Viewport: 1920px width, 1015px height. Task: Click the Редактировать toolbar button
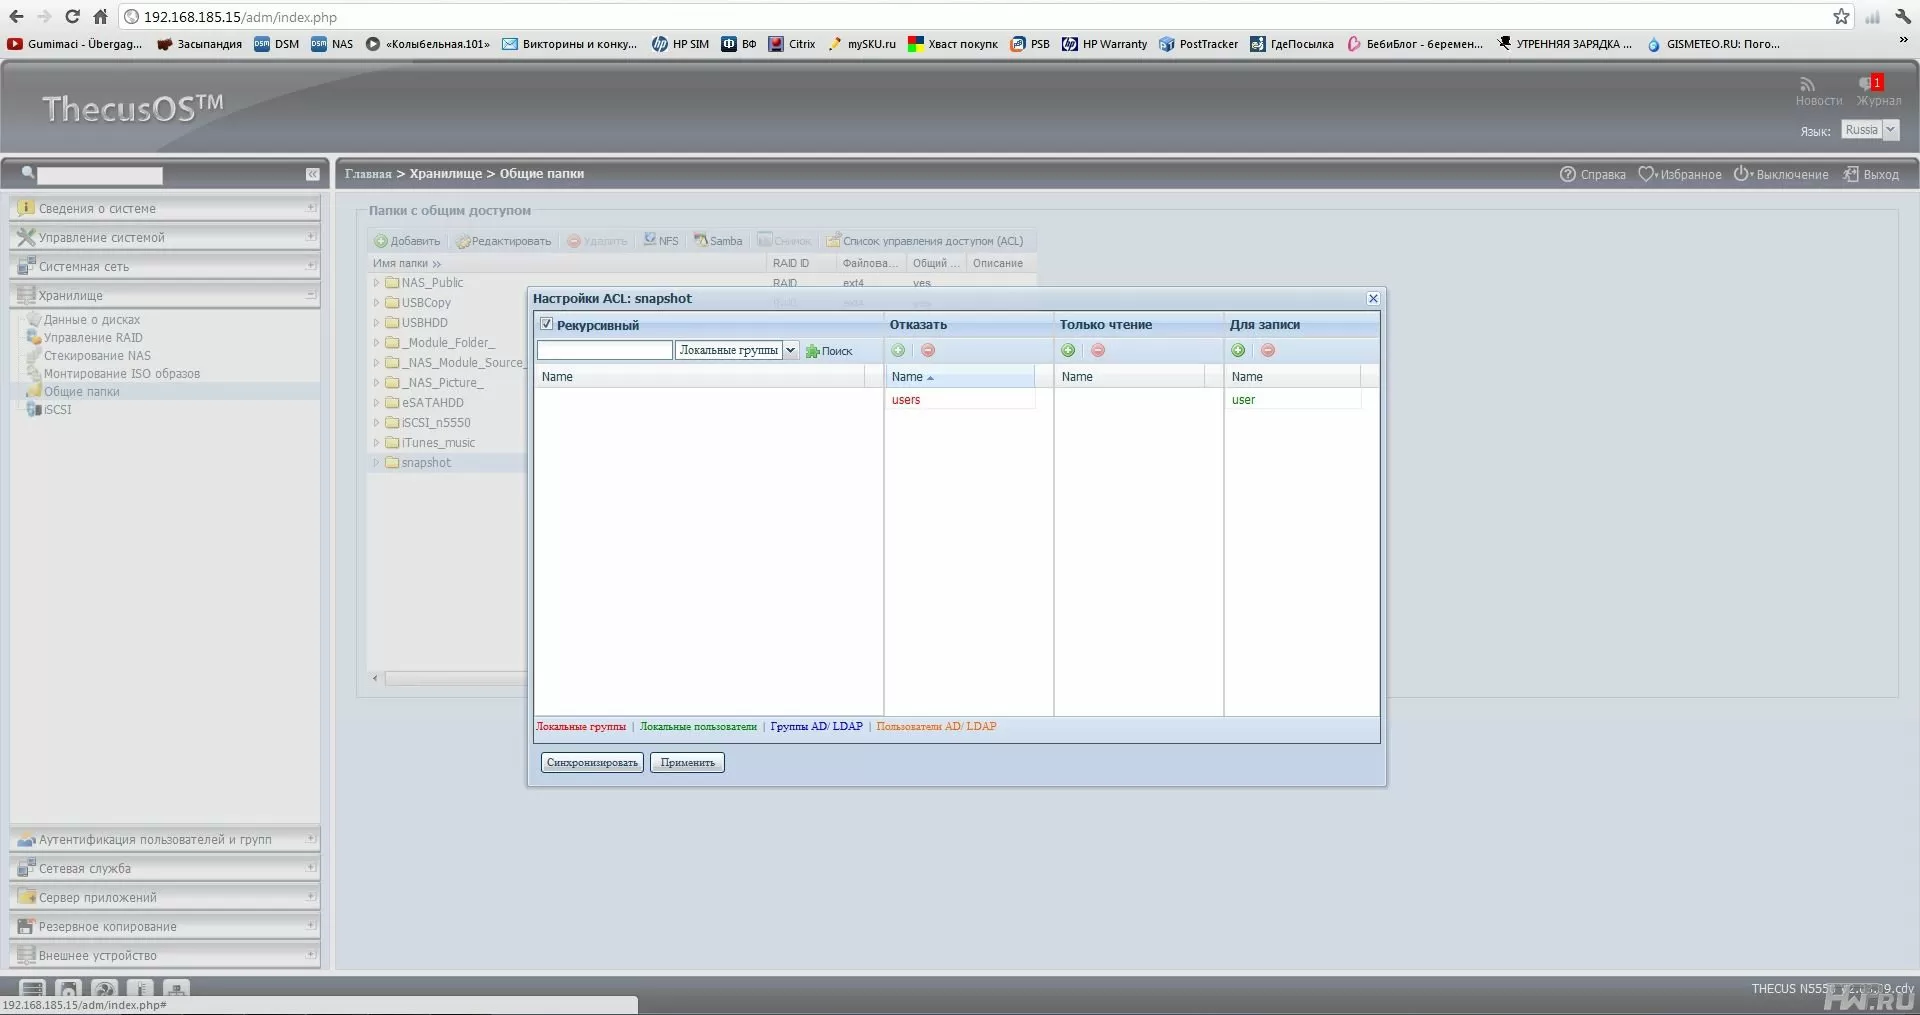coord(504,241)
